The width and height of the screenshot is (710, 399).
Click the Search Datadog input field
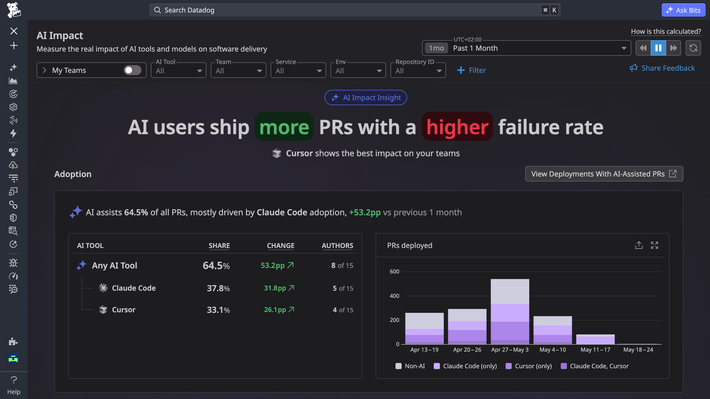click(x=355, y=10)
